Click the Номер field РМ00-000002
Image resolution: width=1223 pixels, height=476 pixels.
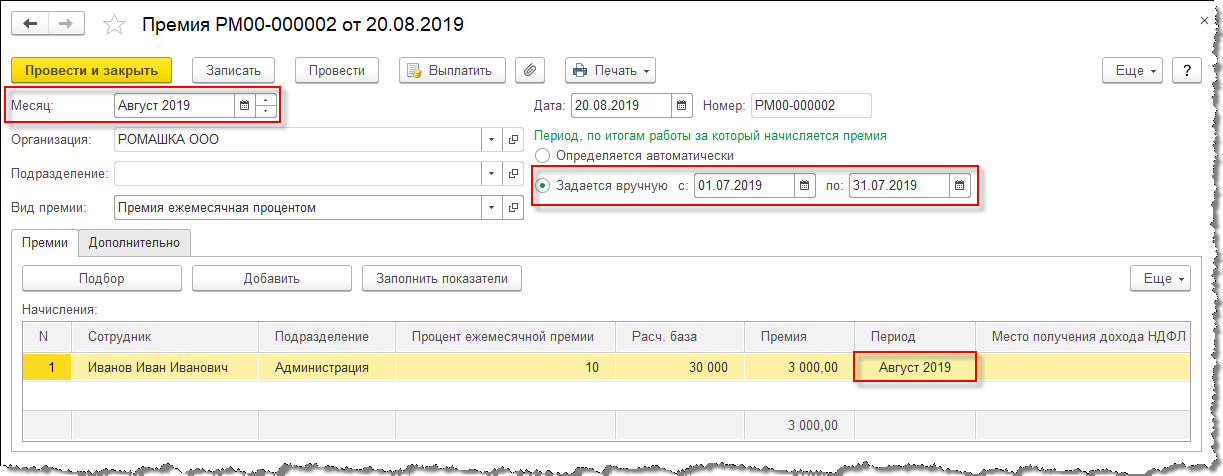pyautogui.click(x=811, y=105)
